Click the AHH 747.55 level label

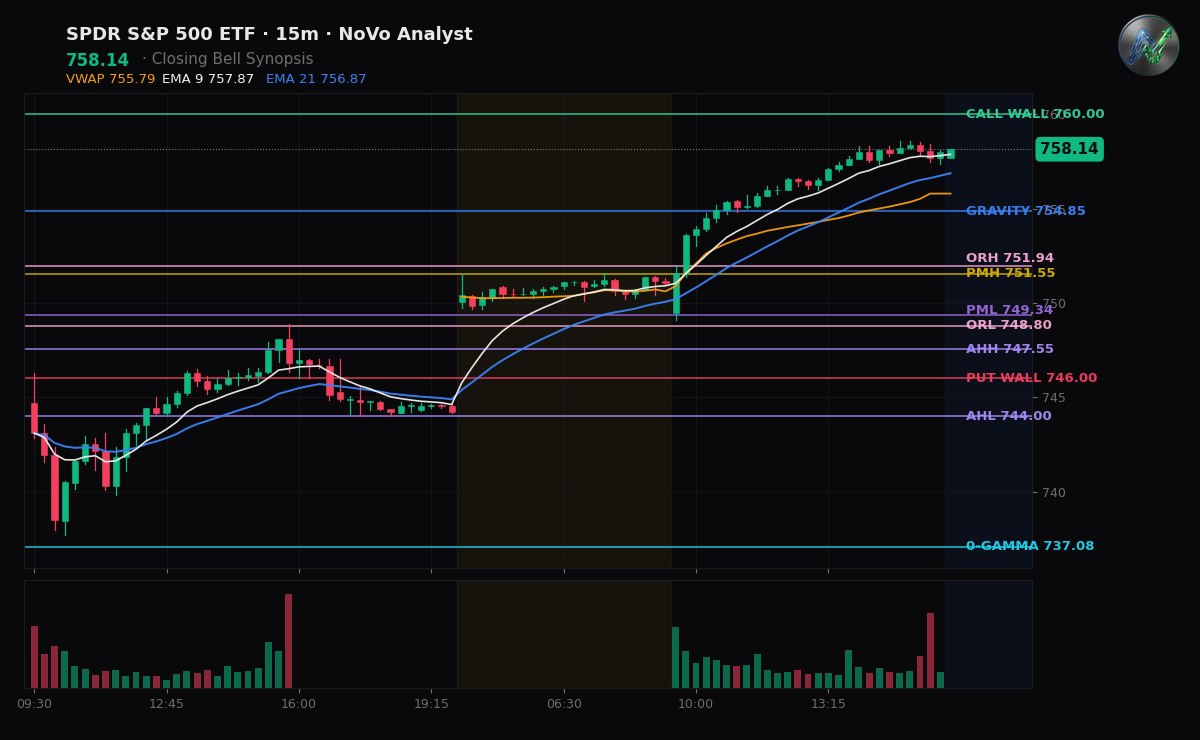1010,349
